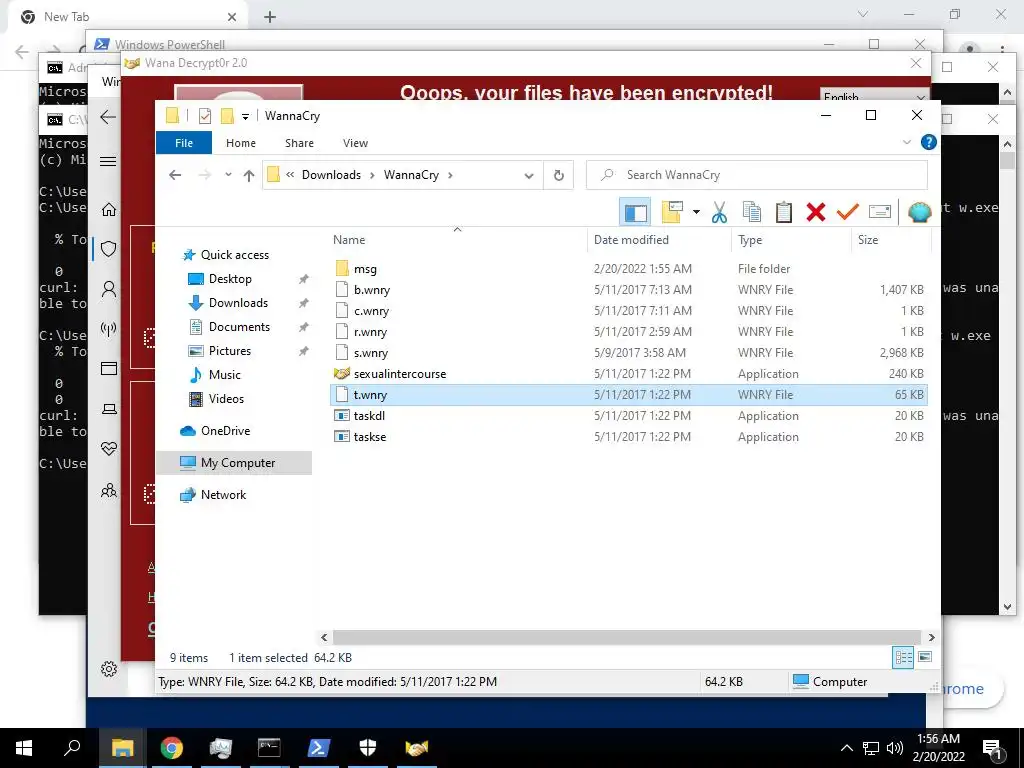Open the address bar history dropdown
1024x768 pixels.
[x=529, y=175]
